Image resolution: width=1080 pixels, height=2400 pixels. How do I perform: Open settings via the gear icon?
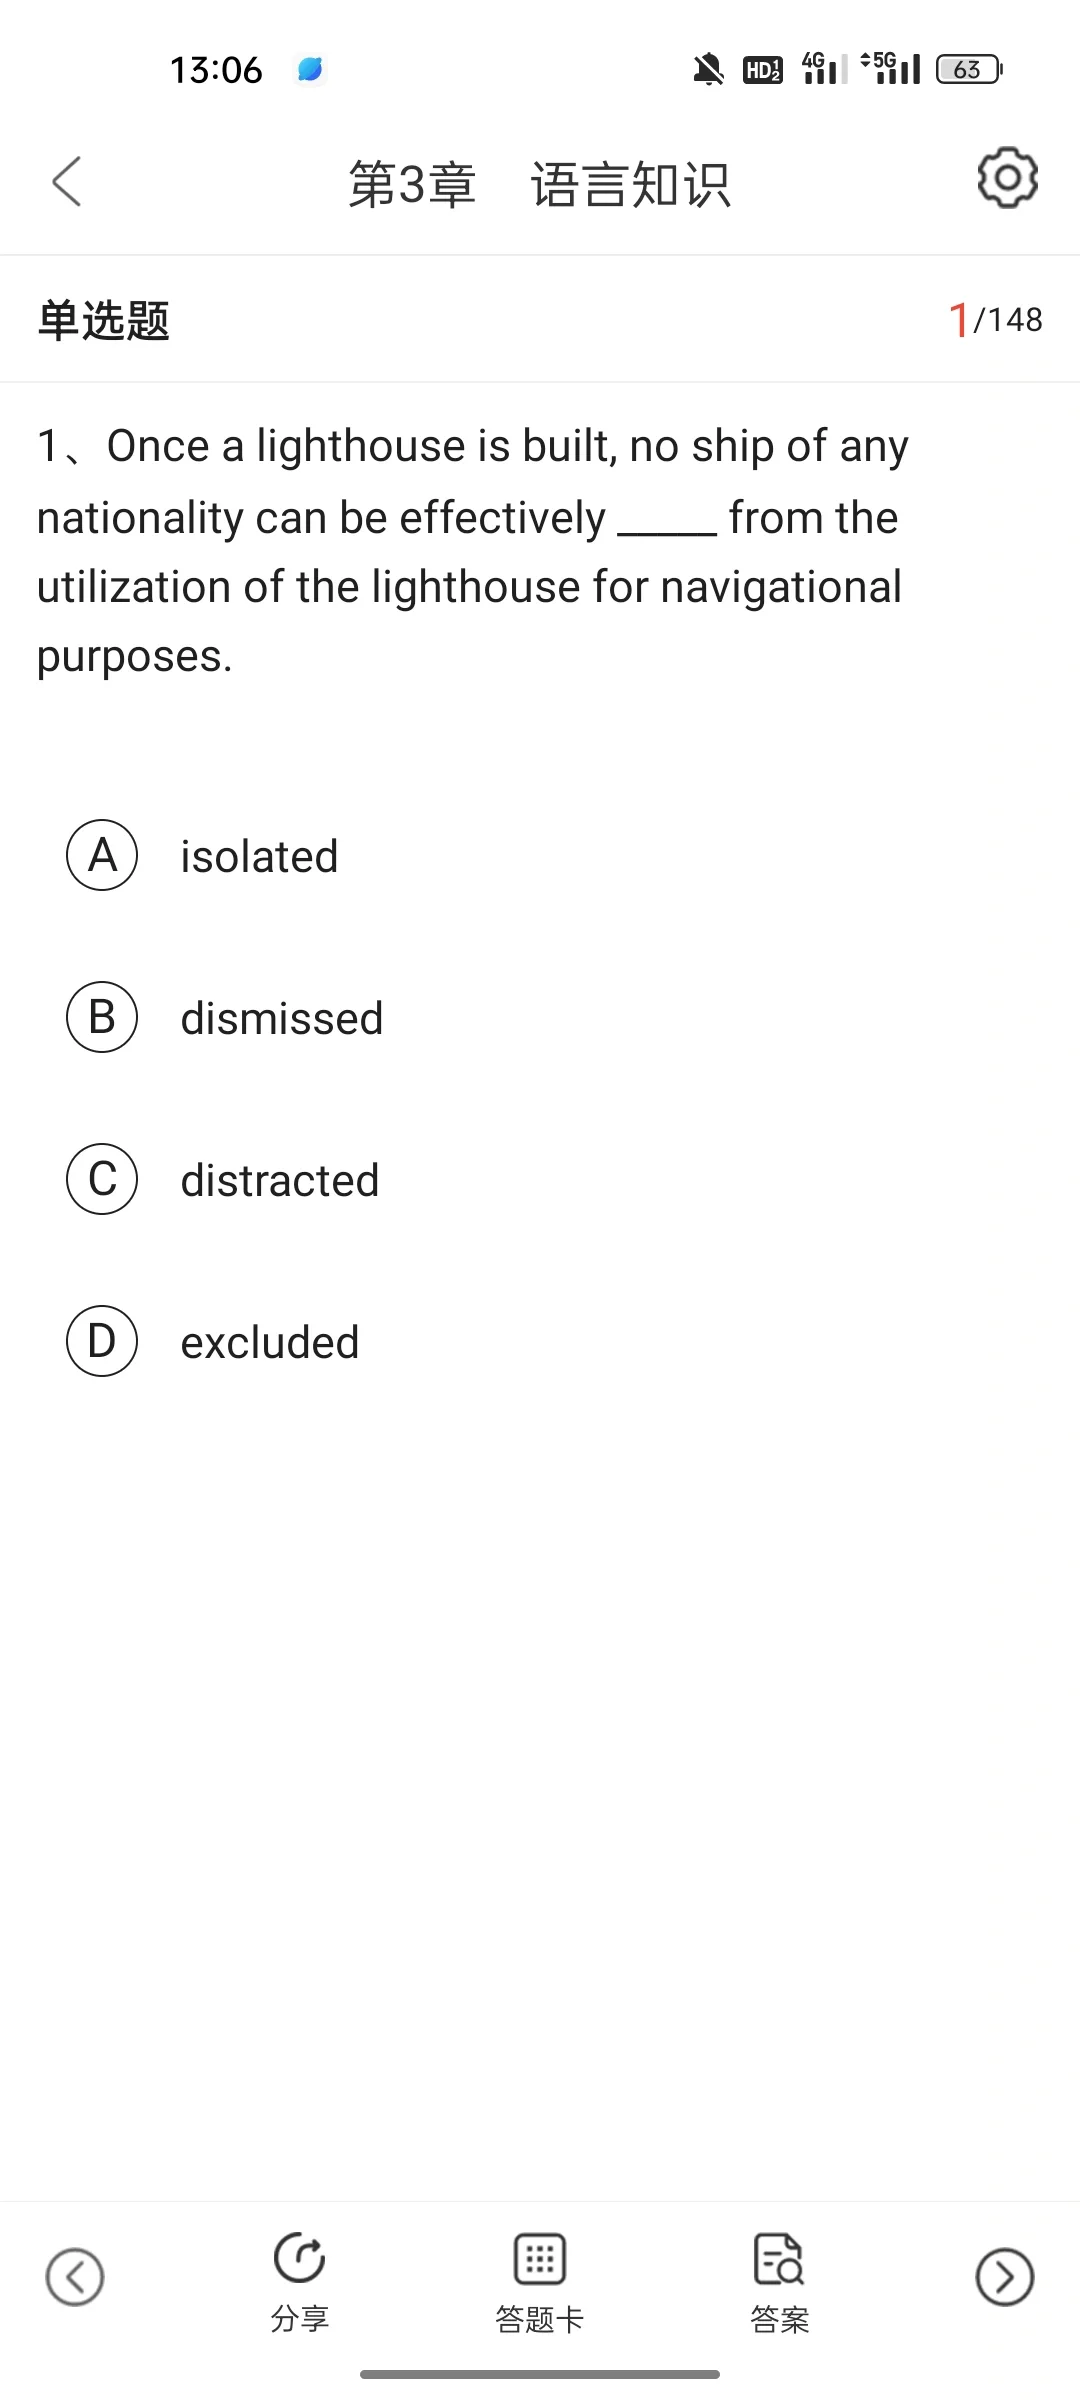tap(1007, 179)
